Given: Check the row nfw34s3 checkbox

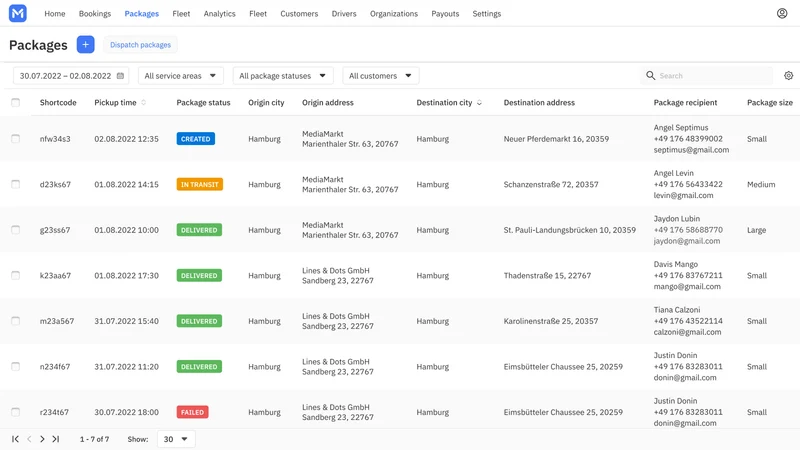Looking at the screenshot, I should [16, 139].
